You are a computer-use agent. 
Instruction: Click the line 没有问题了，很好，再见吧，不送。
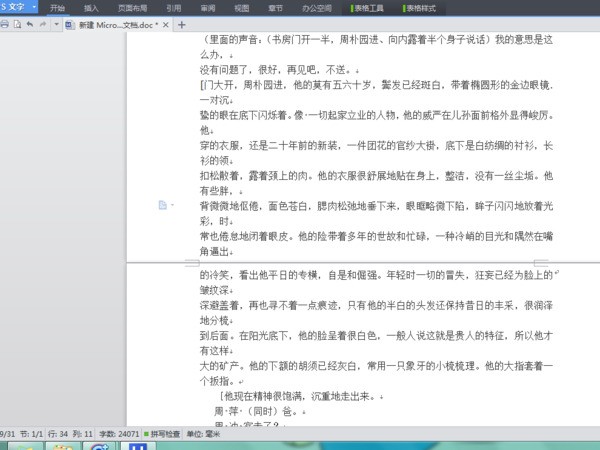coord(279,70)
